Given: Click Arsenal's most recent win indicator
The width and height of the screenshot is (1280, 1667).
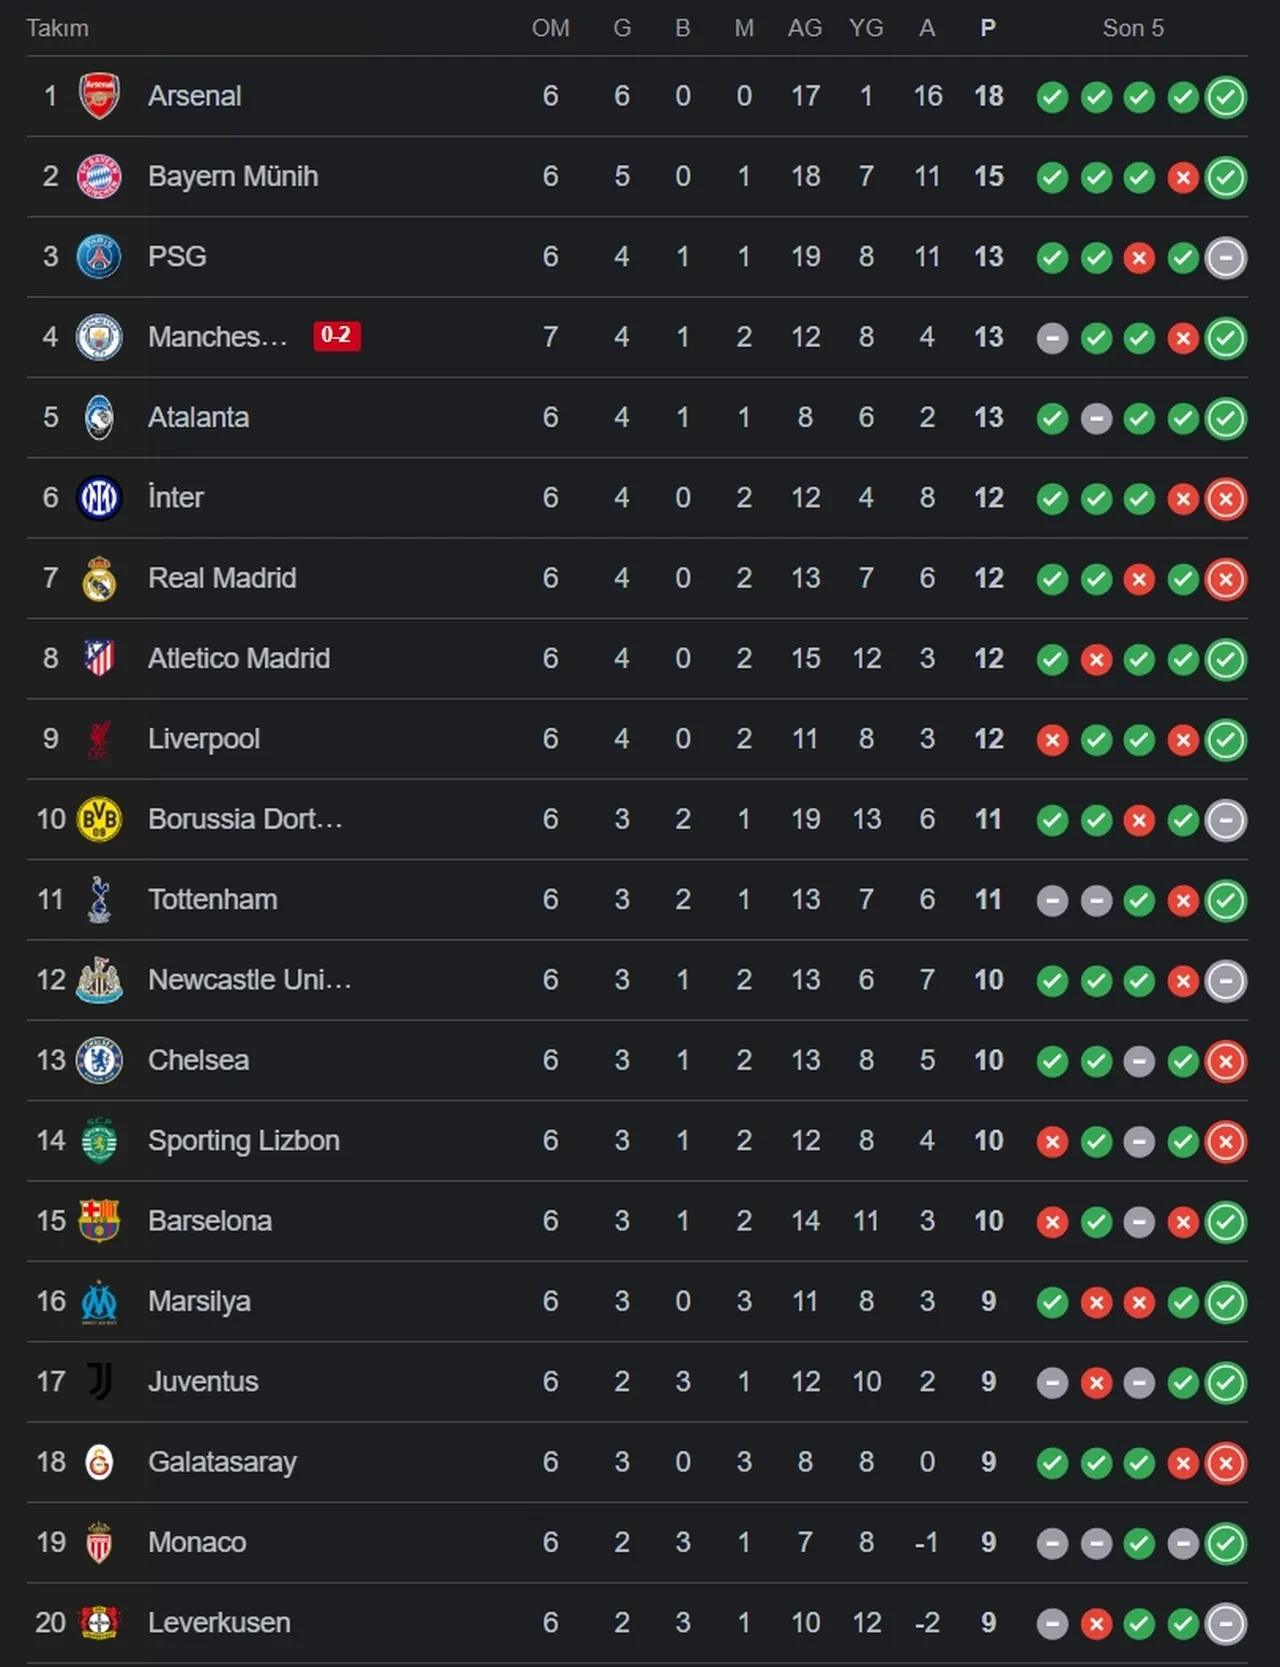Looking at the screenshot, I should tap(1226, 97).
